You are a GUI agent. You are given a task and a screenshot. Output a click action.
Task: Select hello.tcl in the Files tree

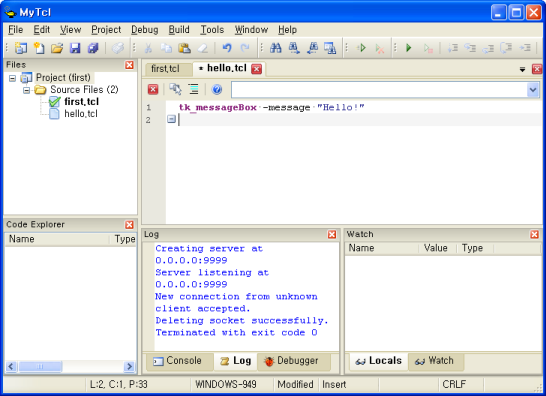tap(81, 114)
